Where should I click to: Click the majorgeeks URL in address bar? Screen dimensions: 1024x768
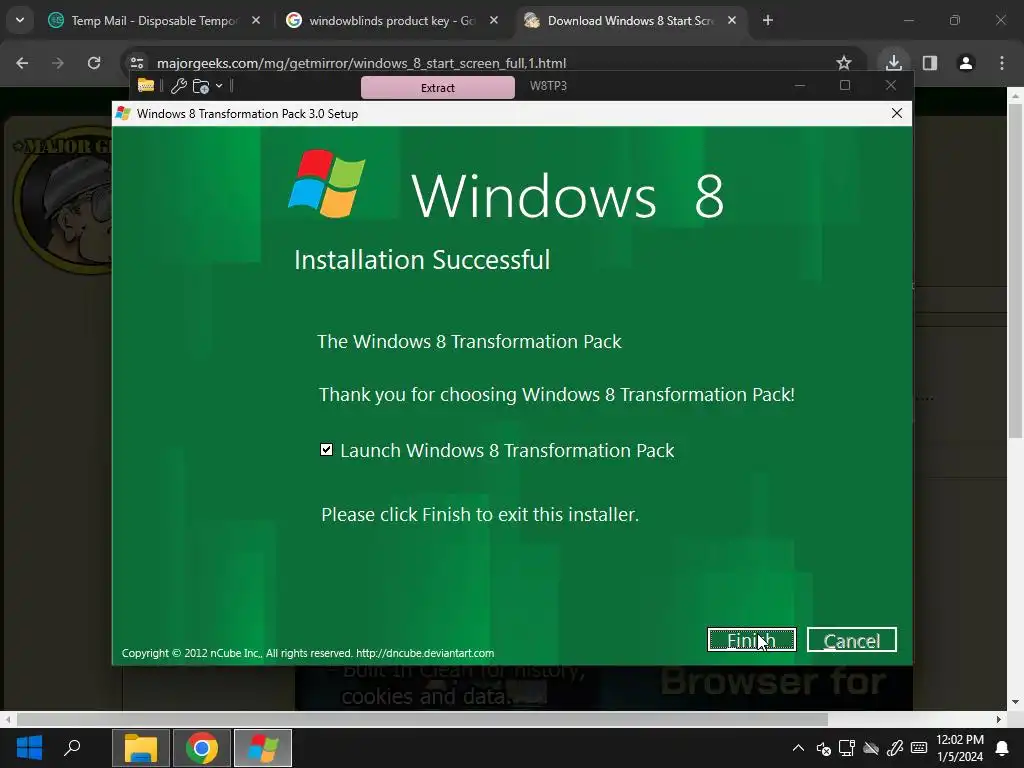click(361, 63)
